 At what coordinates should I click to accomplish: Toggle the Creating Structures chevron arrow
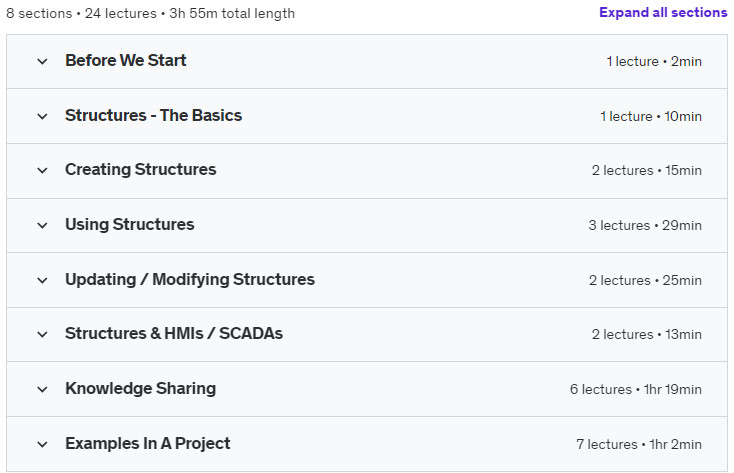pyautogui.click(x=42, y=170)
